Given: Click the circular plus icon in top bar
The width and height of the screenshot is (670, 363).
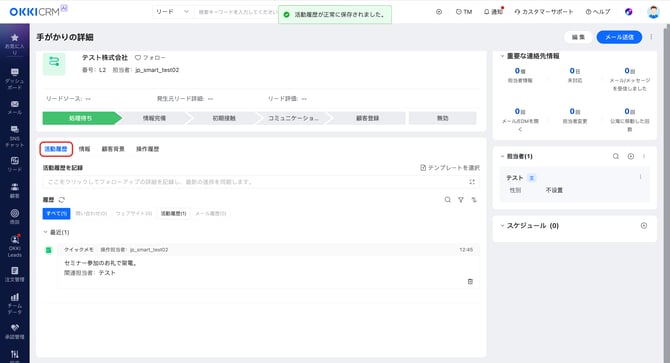Looking at the screenshot, I should point(439,12).
